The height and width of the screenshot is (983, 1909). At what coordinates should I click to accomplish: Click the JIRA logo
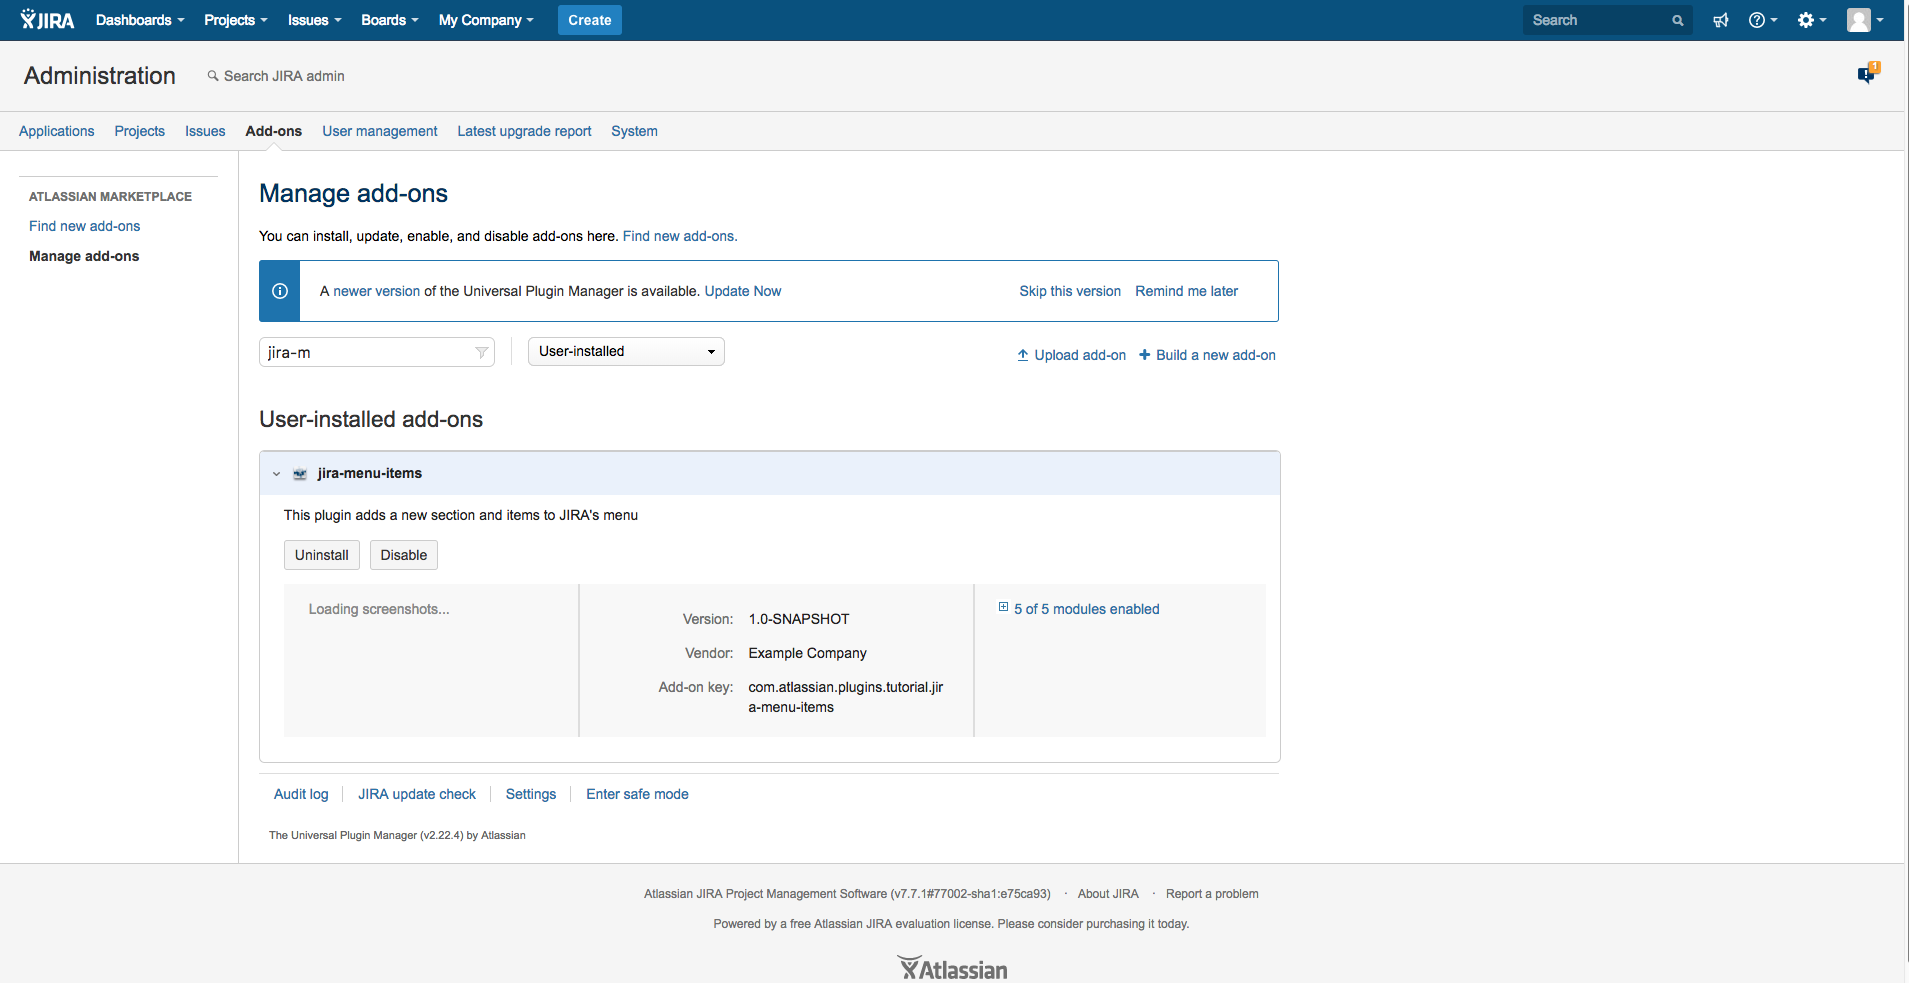[47, 20]
